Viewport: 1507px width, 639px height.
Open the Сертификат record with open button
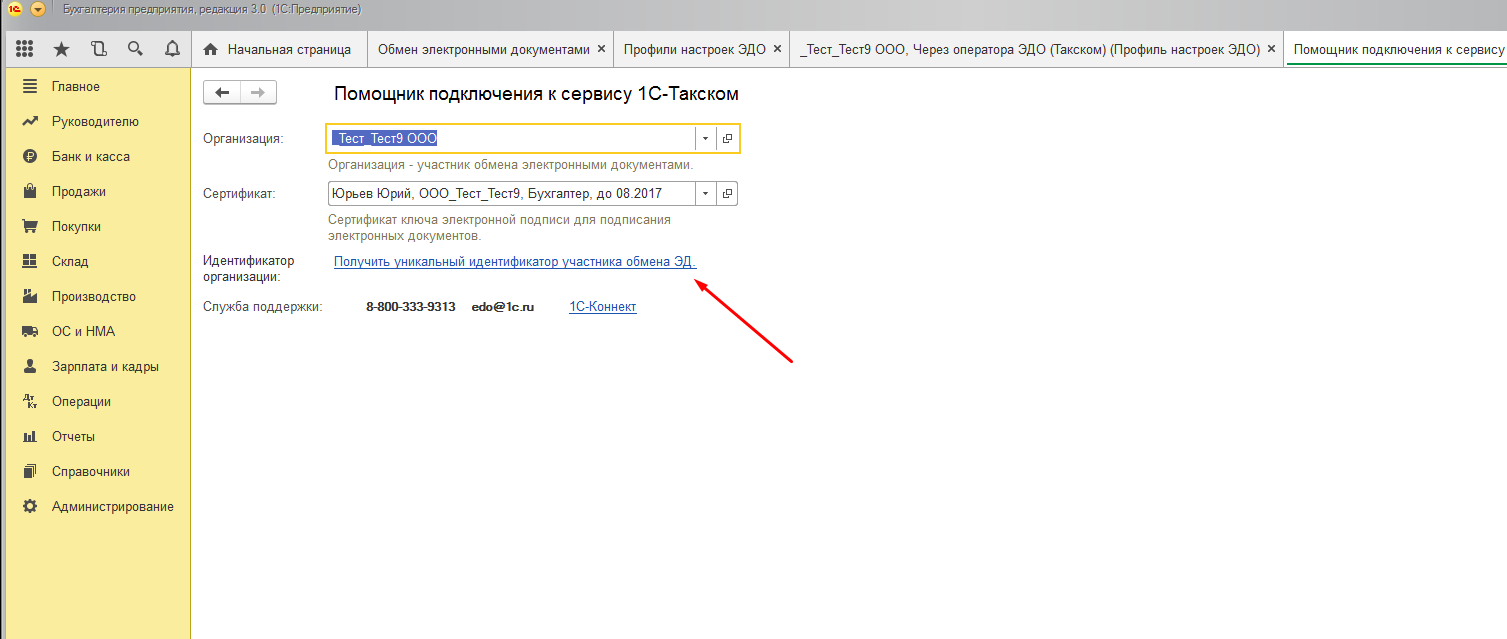pyautogui.click(x=727, y=194)
